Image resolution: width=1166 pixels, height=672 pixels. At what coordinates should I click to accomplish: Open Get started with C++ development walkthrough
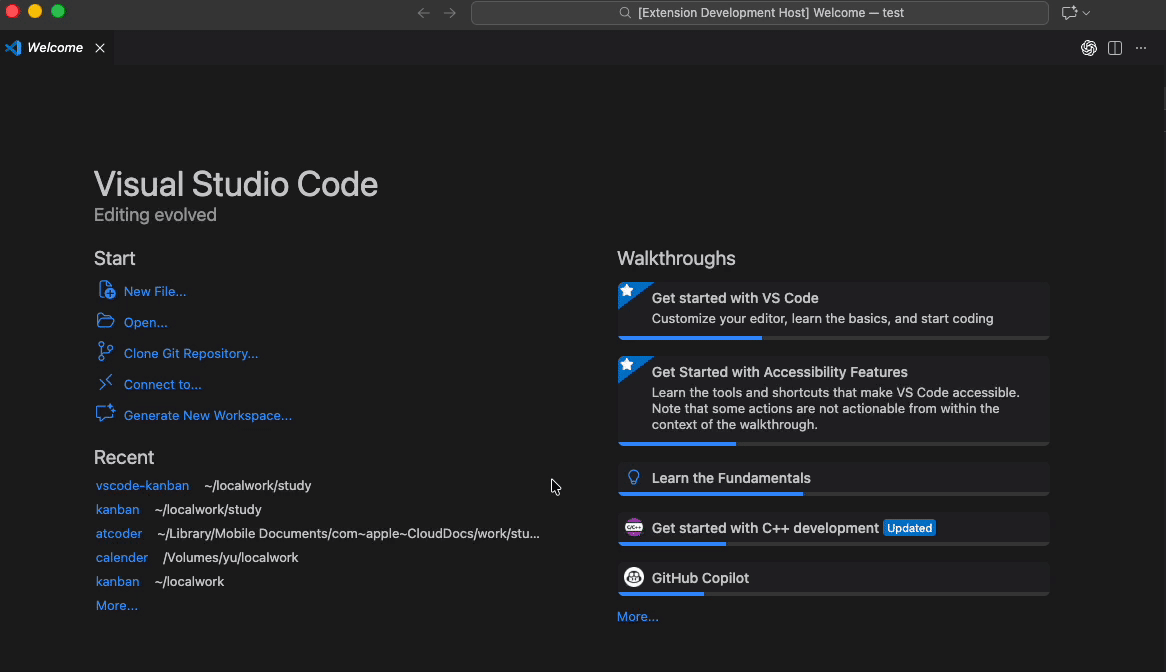[834, 529]
